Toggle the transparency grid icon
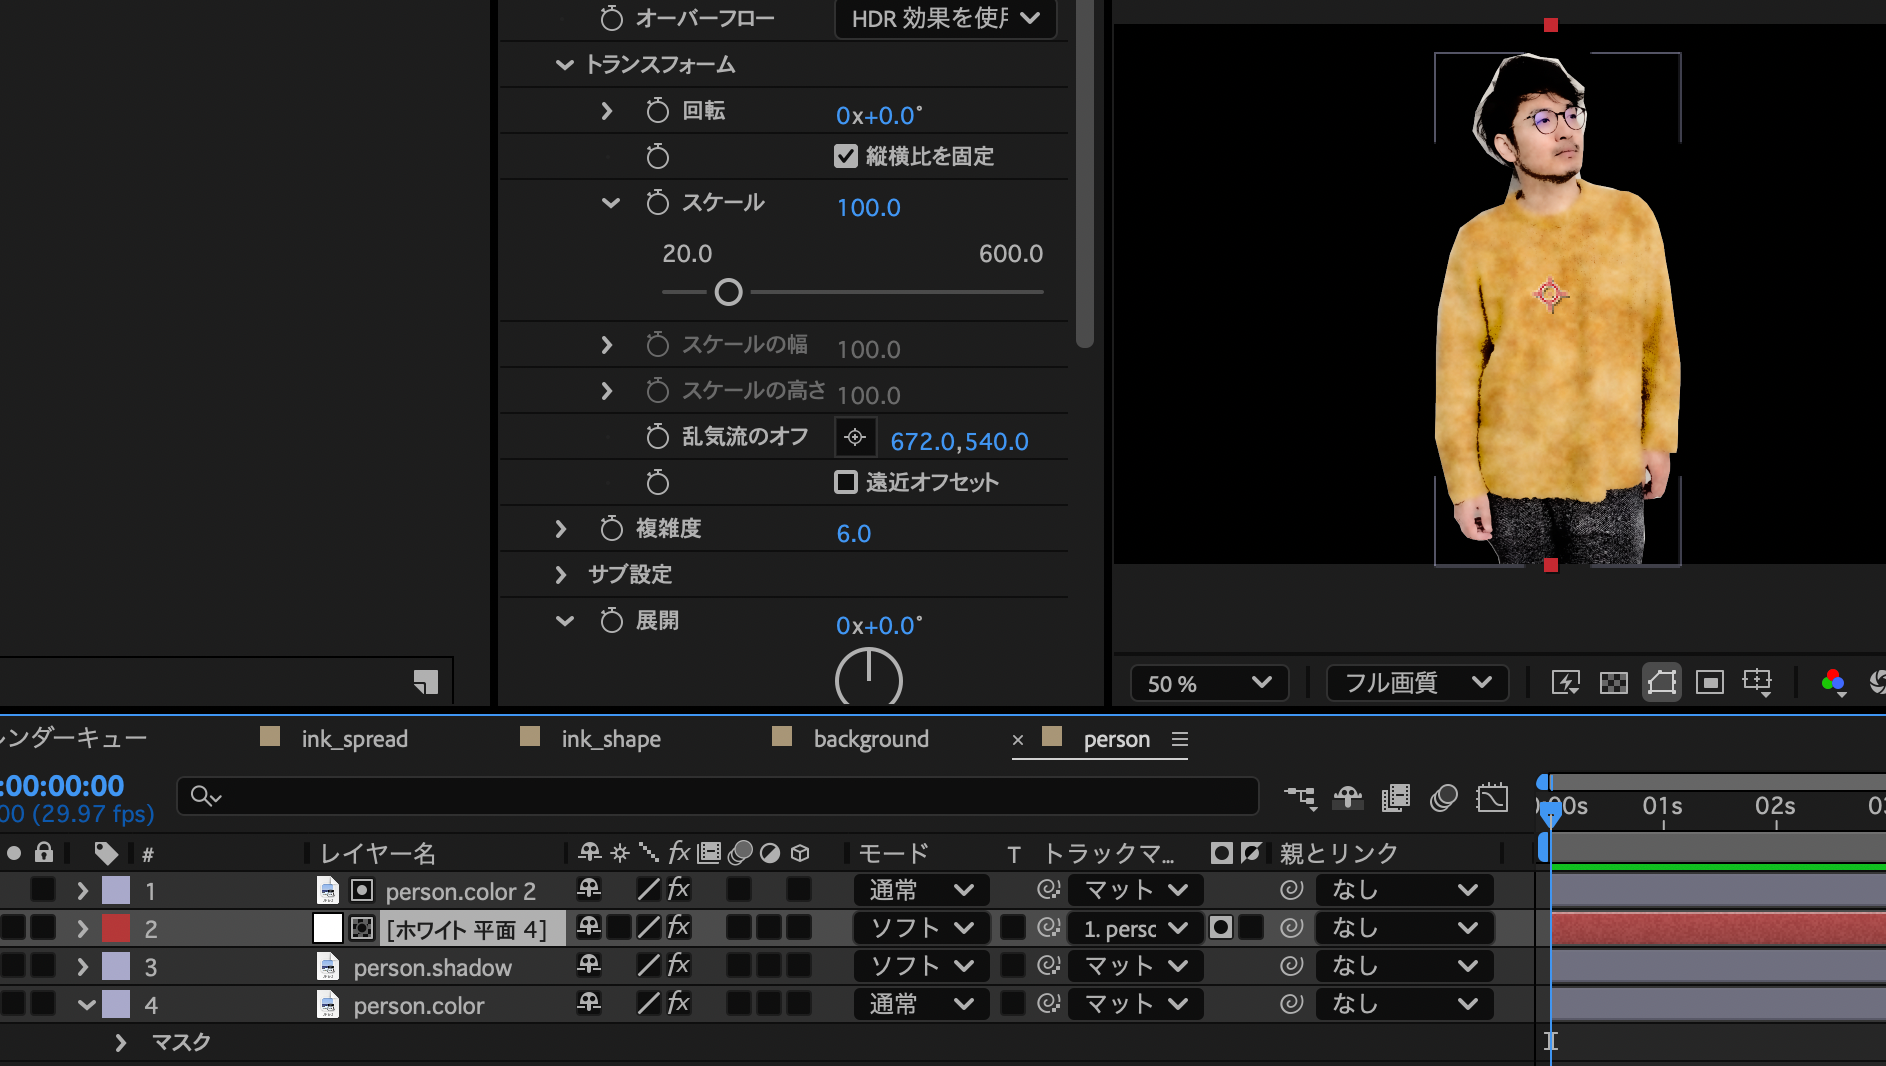 1613,683
